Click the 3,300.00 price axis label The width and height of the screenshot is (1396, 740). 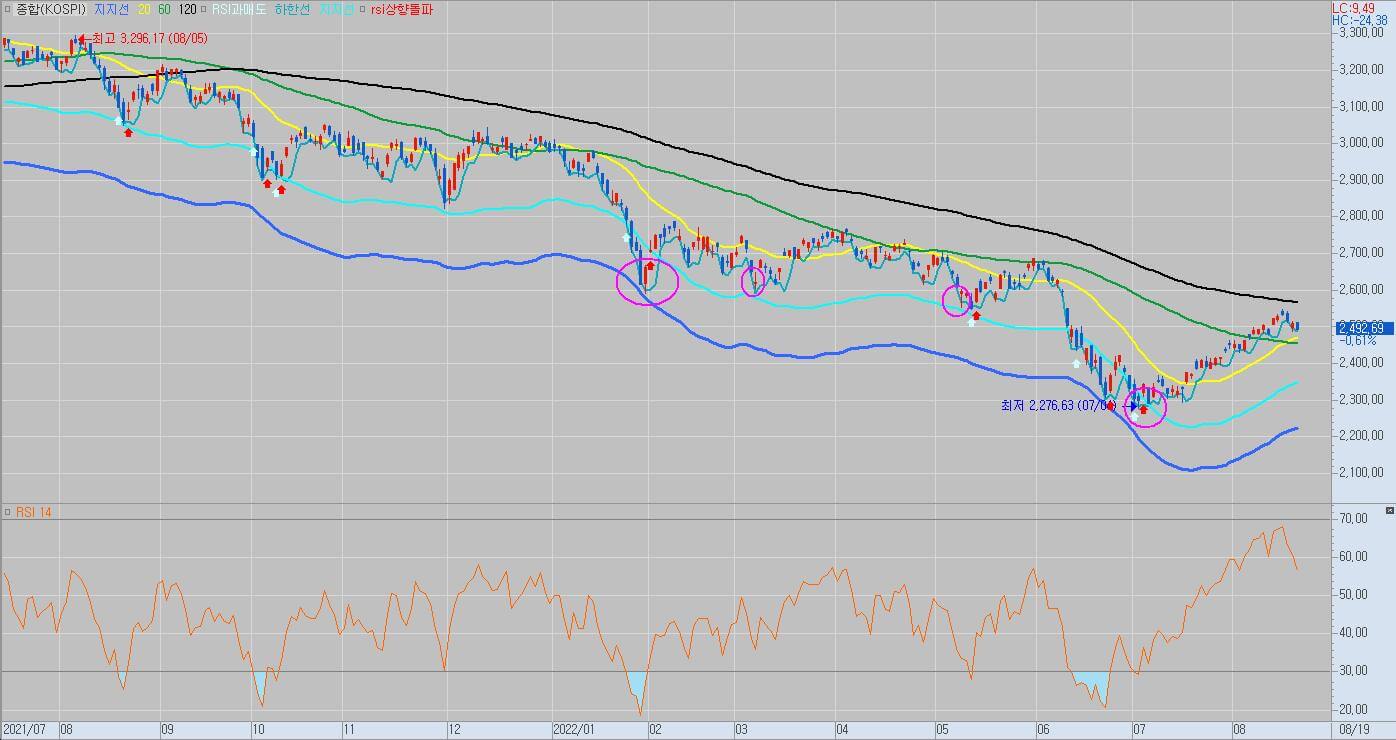(x=1361, y=33)
